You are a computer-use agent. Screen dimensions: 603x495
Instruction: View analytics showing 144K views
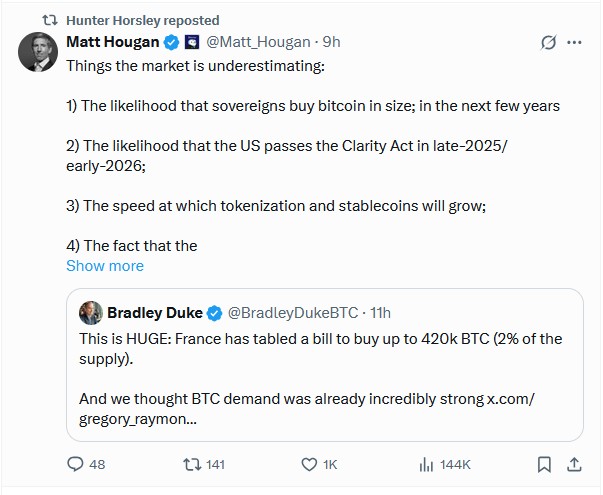pos(427,464)
